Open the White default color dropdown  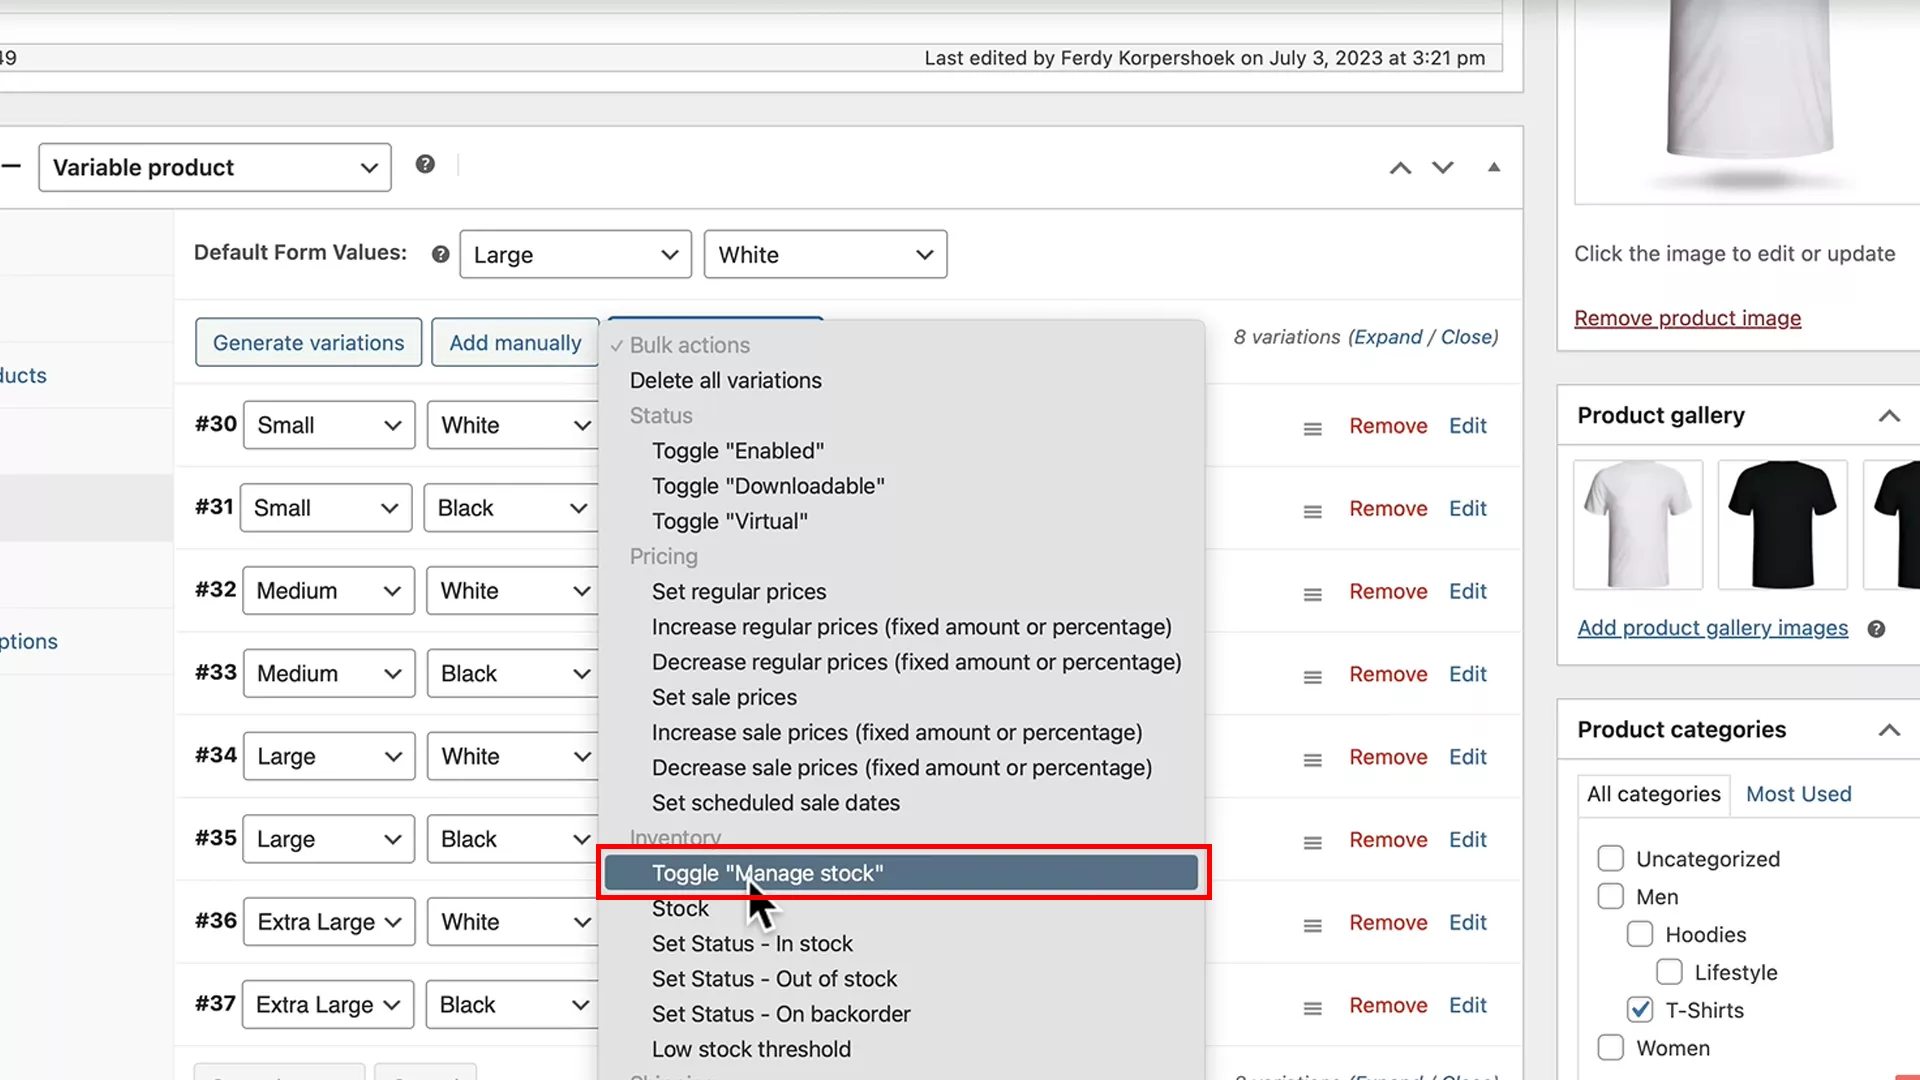pos(824,254)
